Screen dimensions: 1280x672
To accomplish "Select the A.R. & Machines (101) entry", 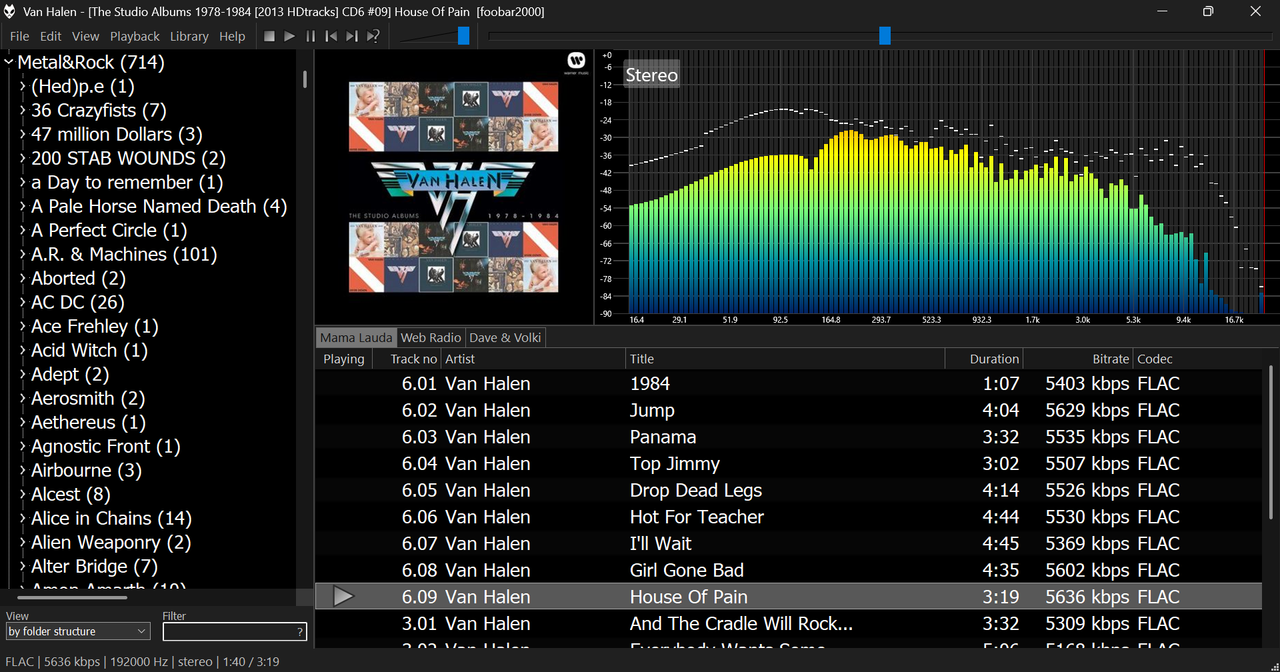I will click(x=124, y=254).
